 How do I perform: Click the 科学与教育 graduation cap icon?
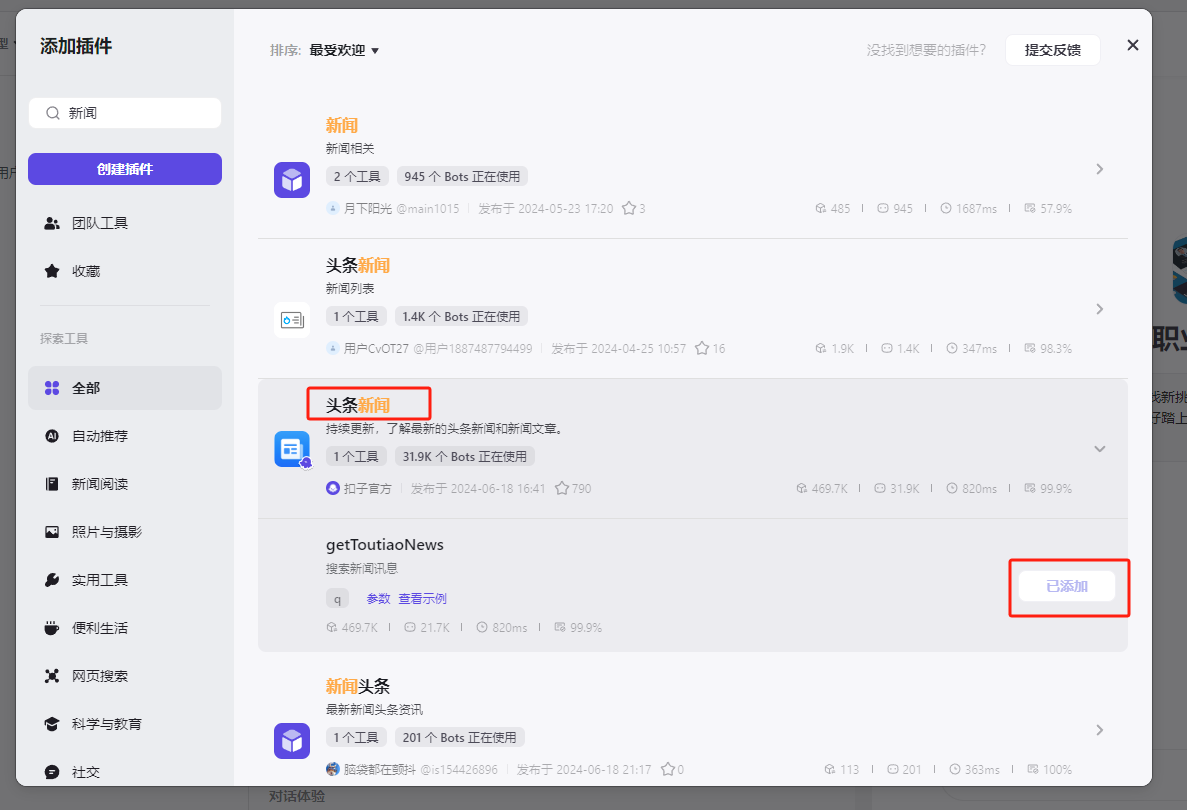[x=51, y=724]
